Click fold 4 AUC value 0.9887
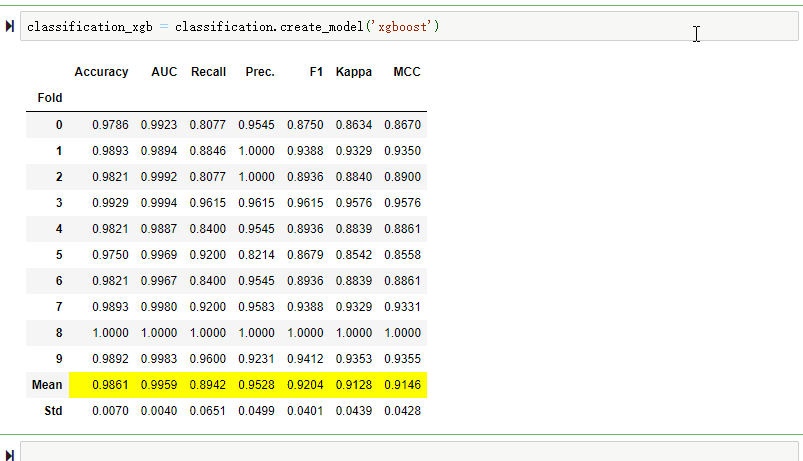 [159, 229]
